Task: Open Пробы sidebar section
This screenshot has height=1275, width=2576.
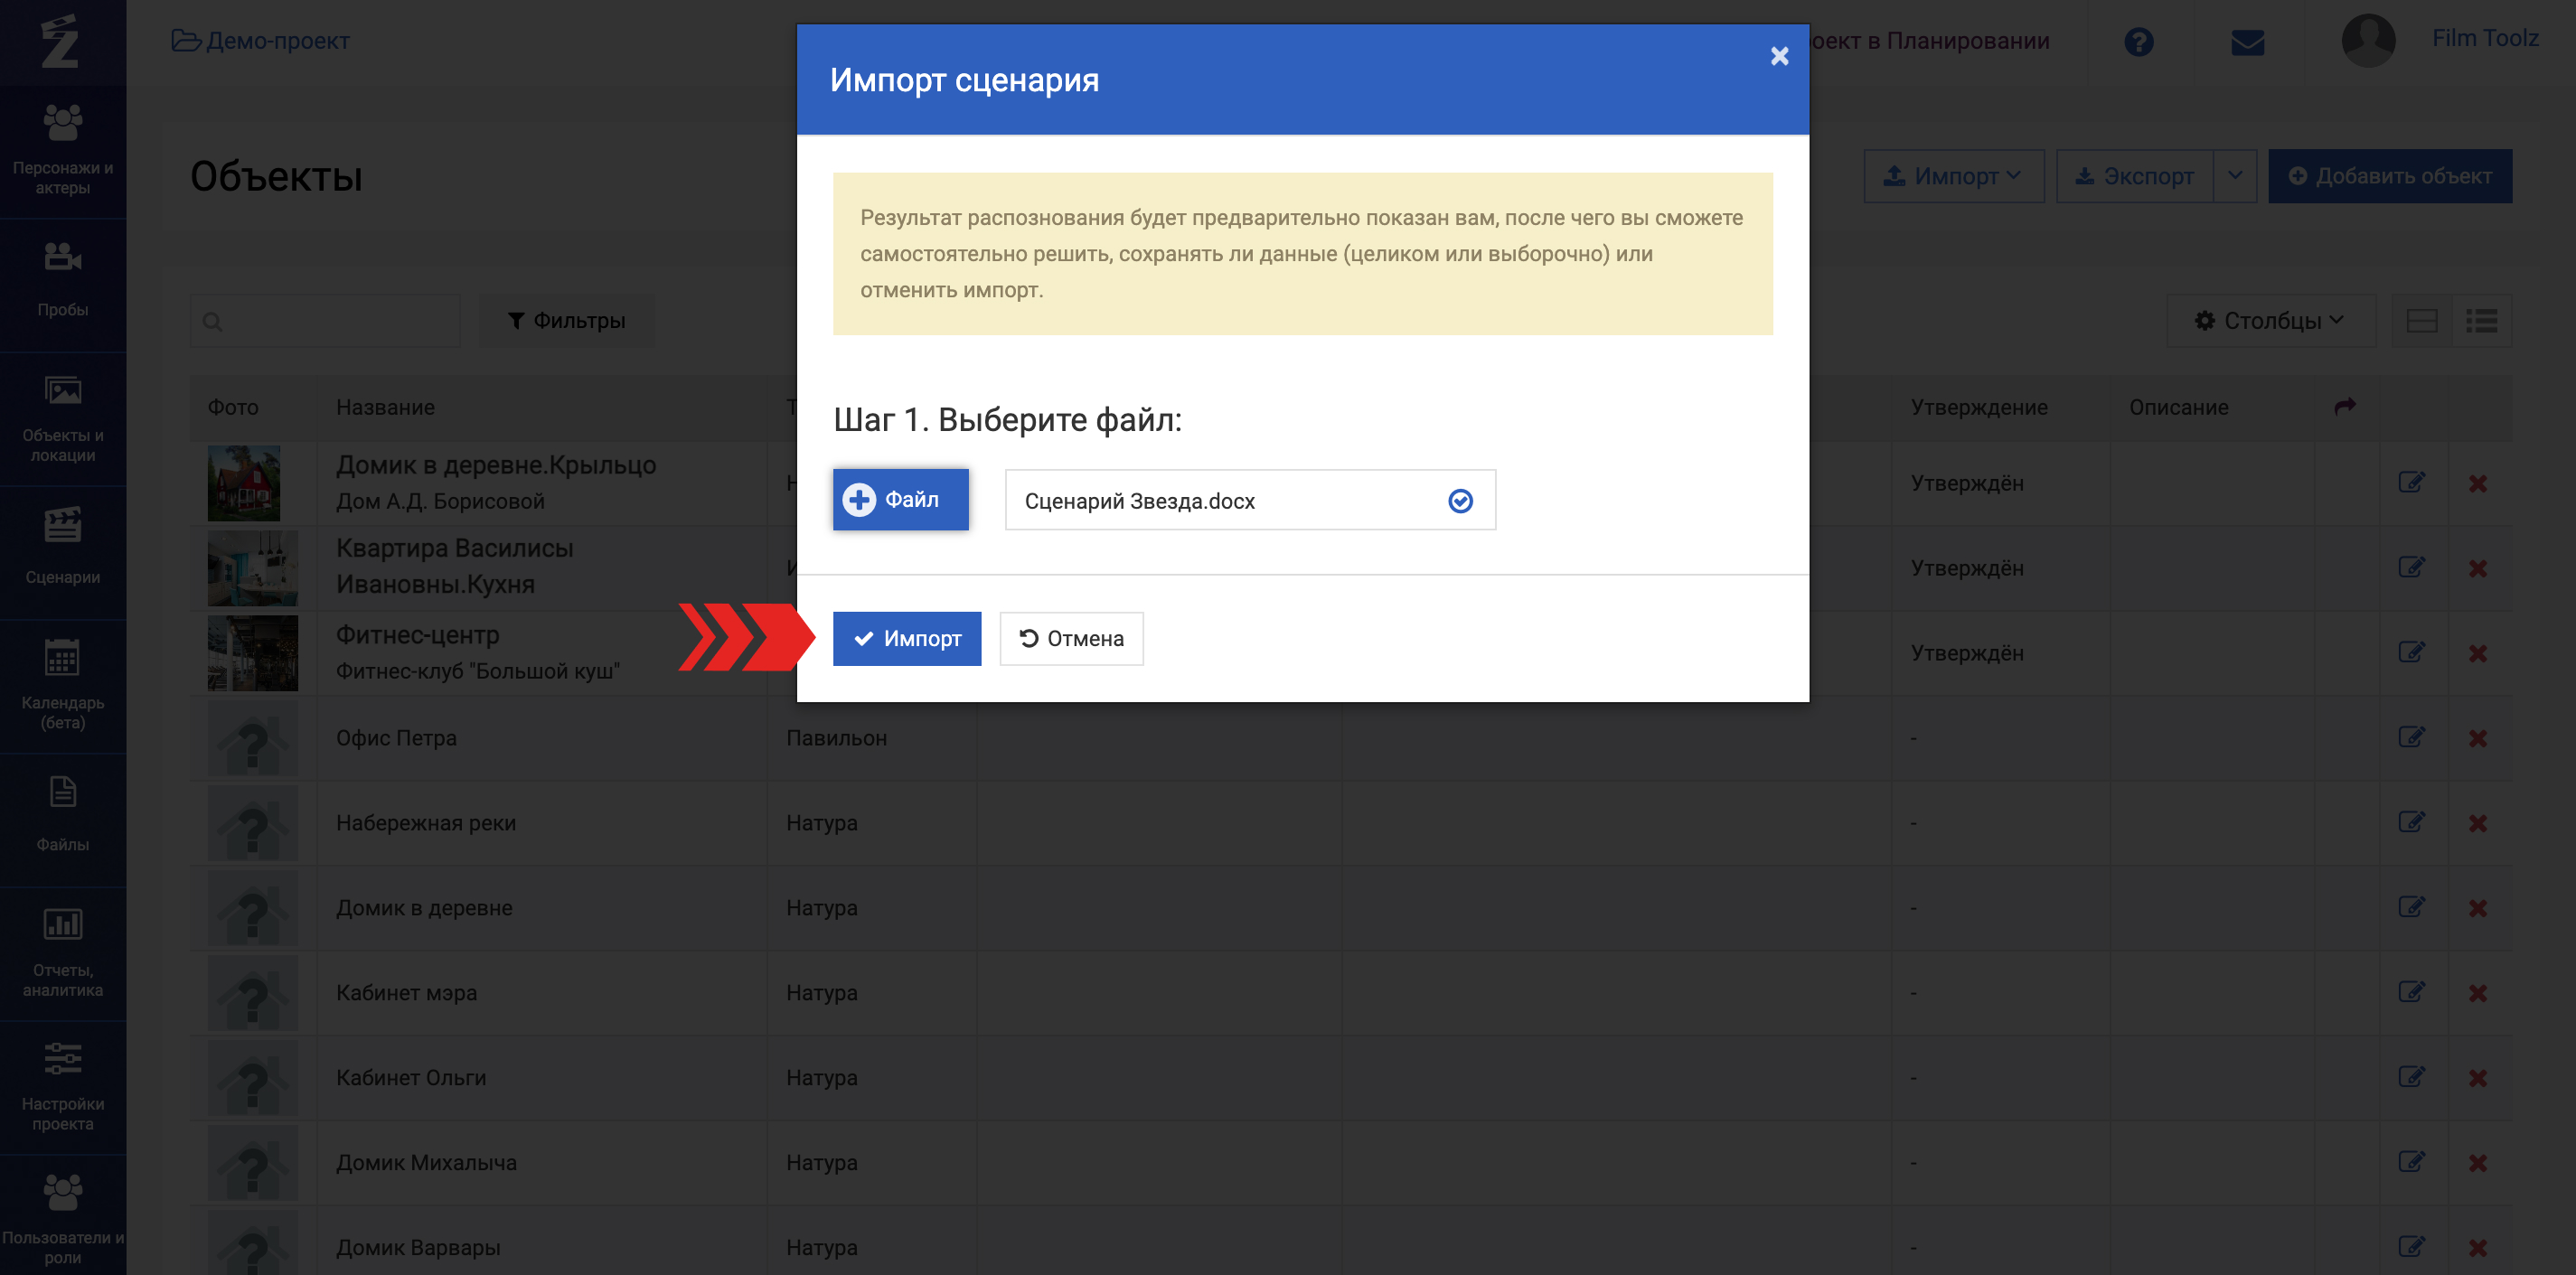Action: point(63,284)
